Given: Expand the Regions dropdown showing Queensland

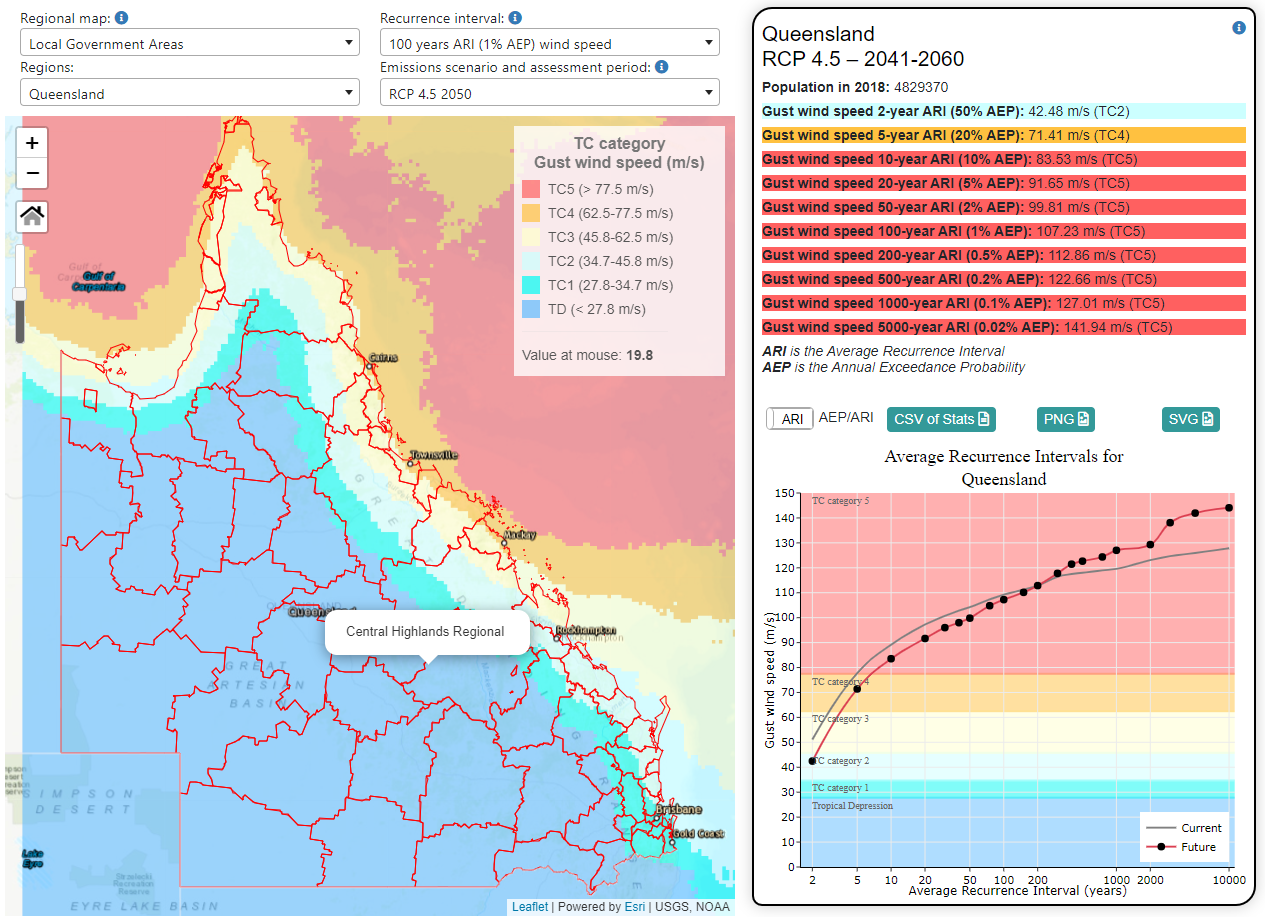Looking at the screenshot, I should (190, 94).
